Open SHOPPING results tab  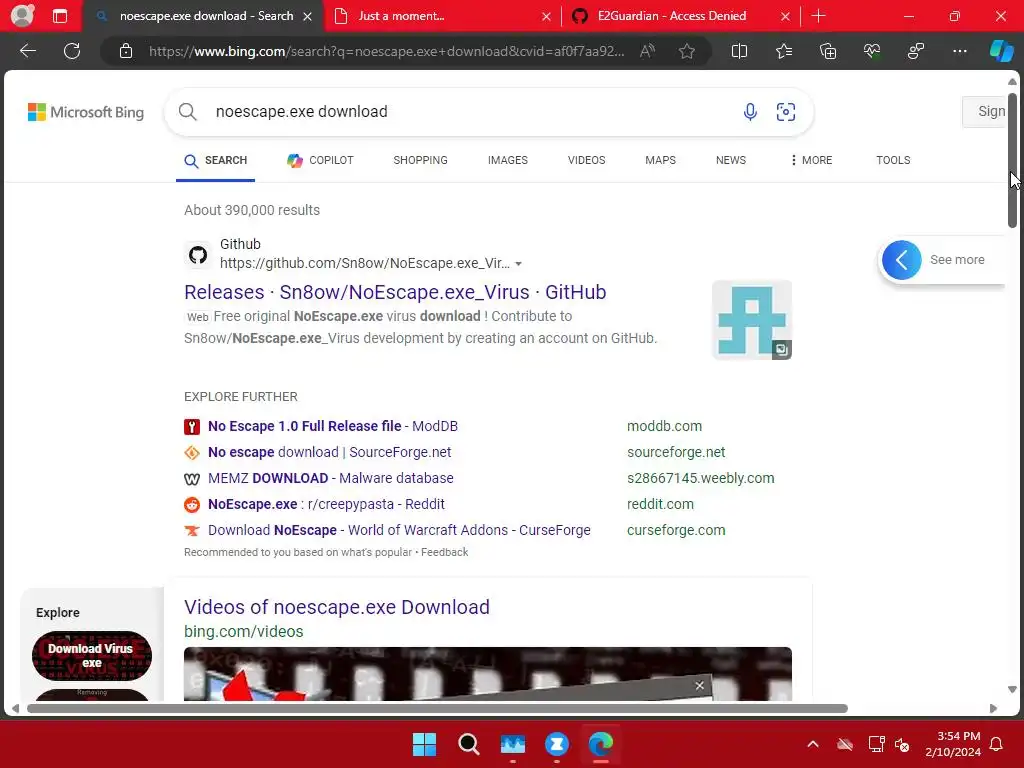(421, 160)
